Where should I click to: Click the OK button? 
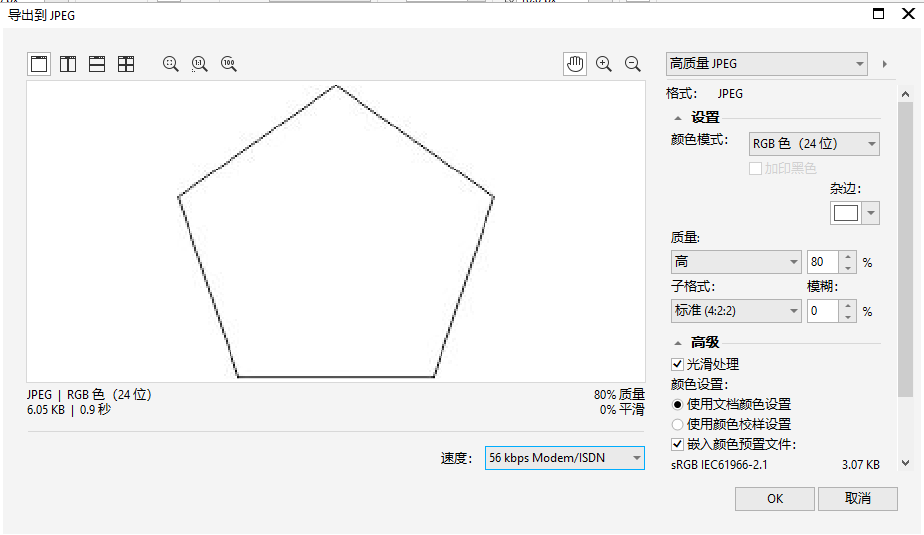point(775,498)
